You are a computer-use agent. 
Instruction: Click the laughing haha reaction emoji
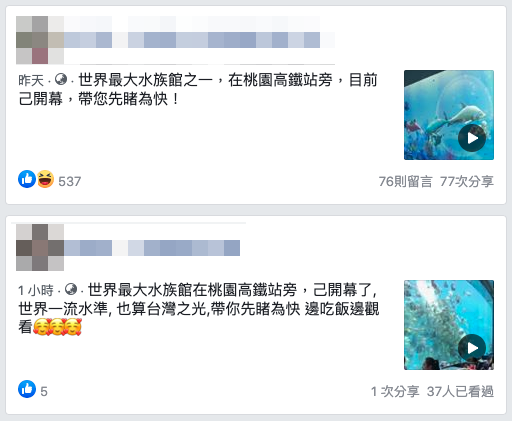(45, 179)
